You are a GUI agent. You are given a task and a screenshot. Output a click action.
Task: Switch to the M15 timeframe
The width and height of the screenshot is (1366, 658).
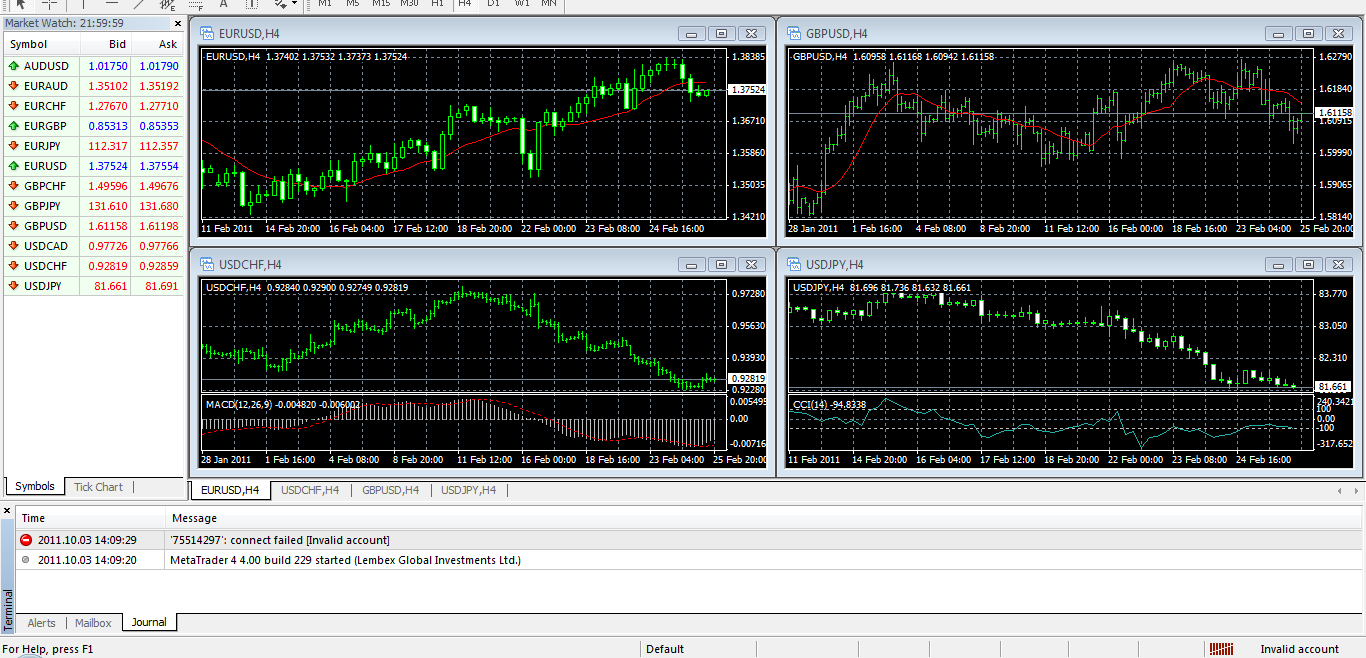pos(381,4)
